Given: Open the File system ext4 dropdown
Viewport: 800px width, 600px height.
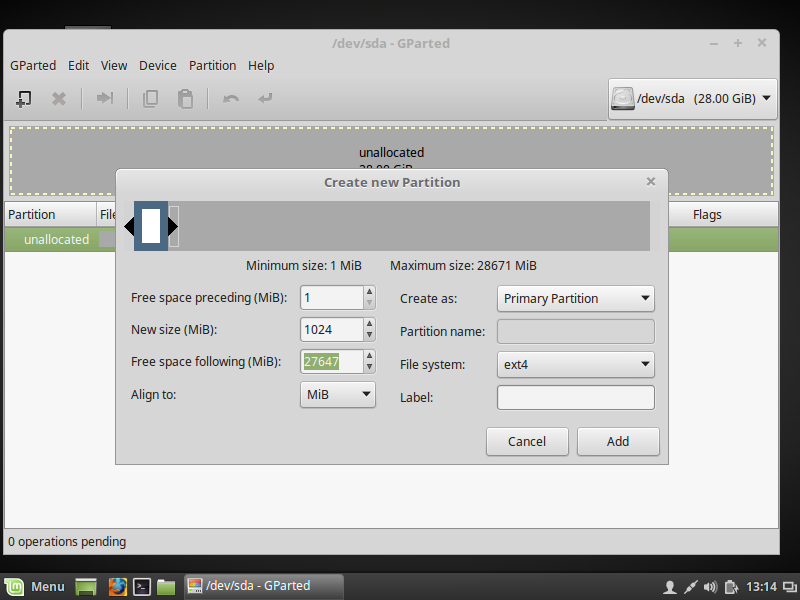Looking at the screenshot, I should (576, 364).
